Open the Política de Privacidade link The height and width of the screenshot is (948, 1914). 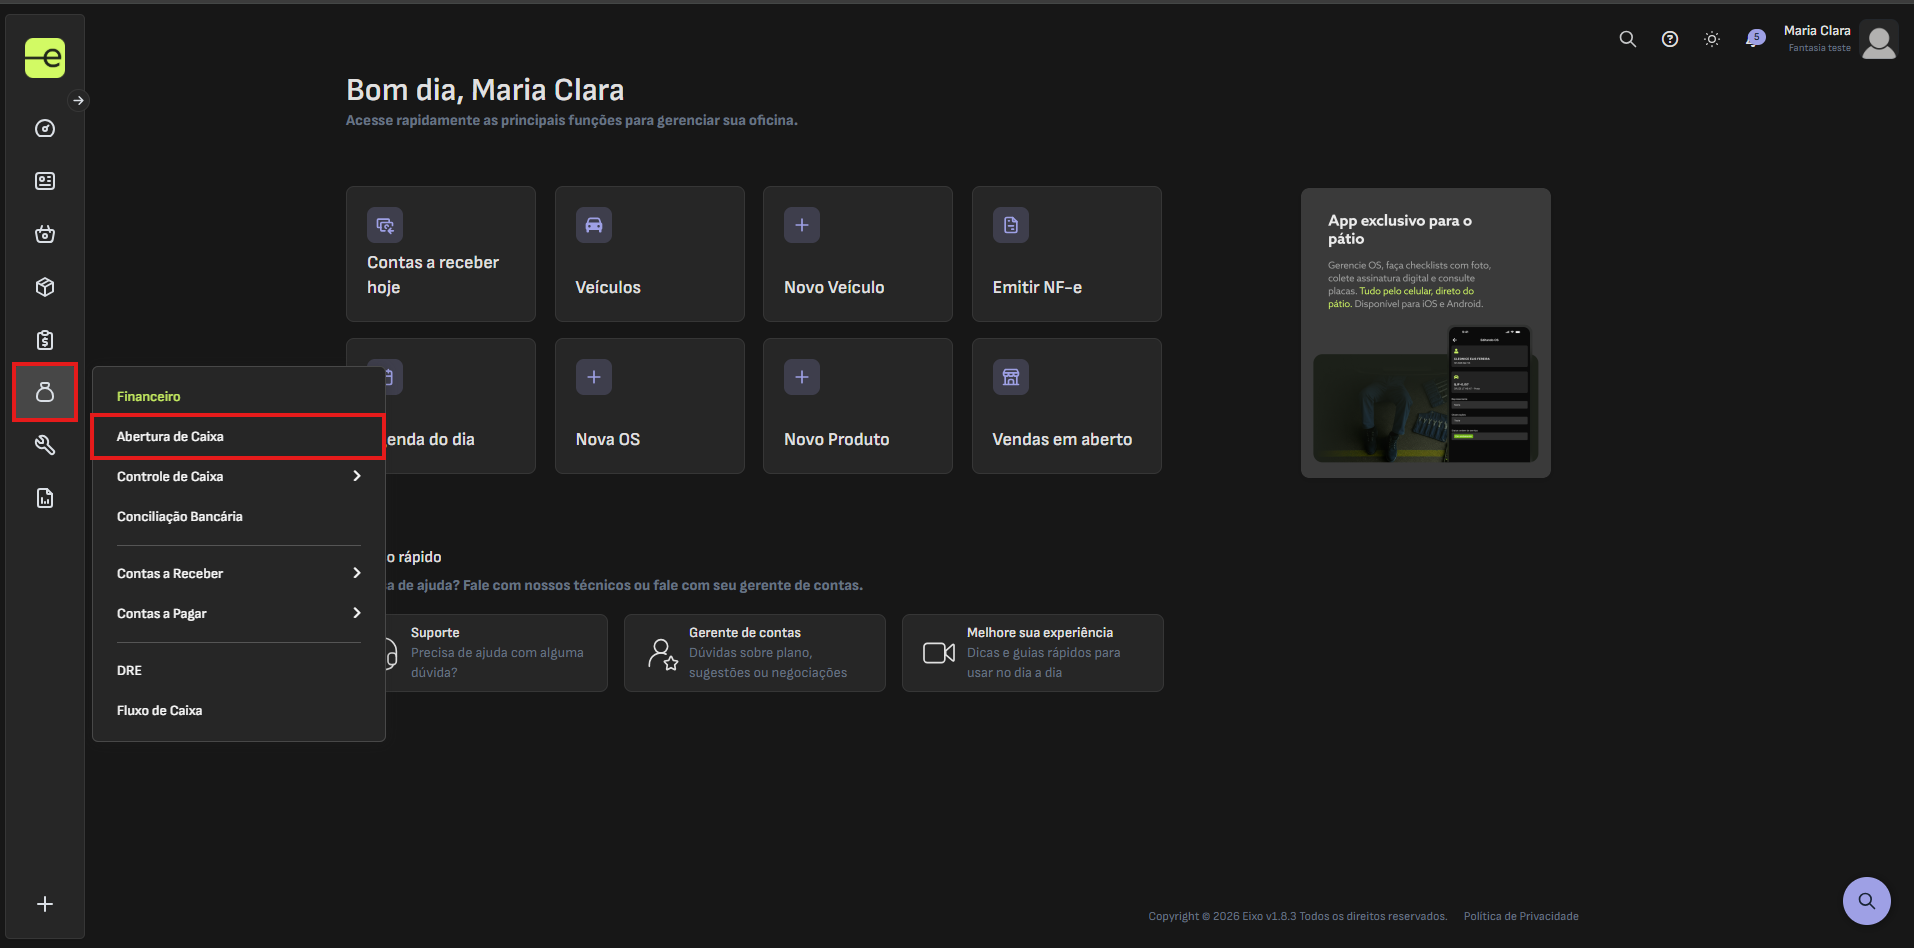(1521, 916)
